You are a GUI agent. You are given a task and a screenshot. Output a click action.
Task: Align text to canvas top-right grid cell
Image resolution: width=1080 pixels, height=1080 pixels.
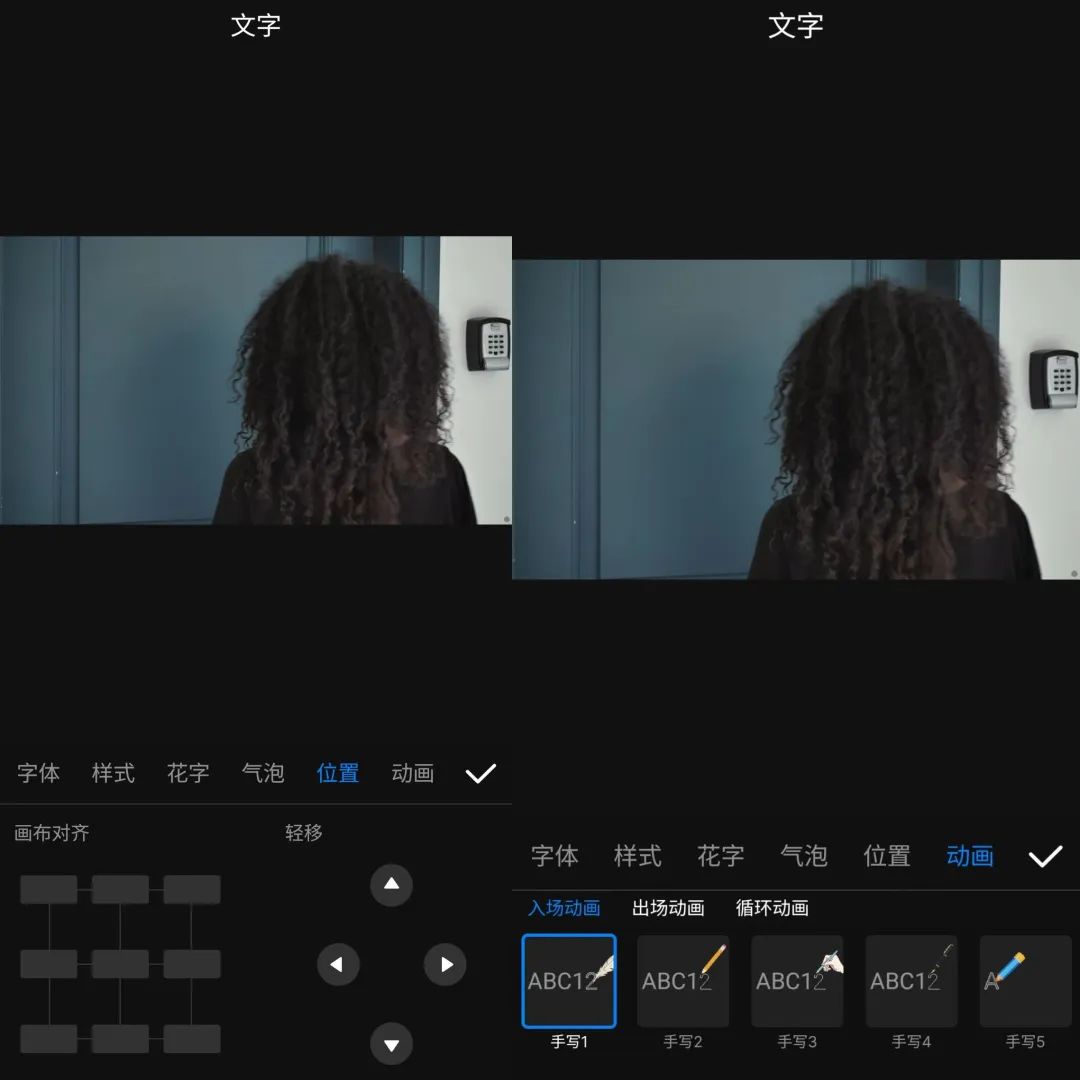(192, 889)
